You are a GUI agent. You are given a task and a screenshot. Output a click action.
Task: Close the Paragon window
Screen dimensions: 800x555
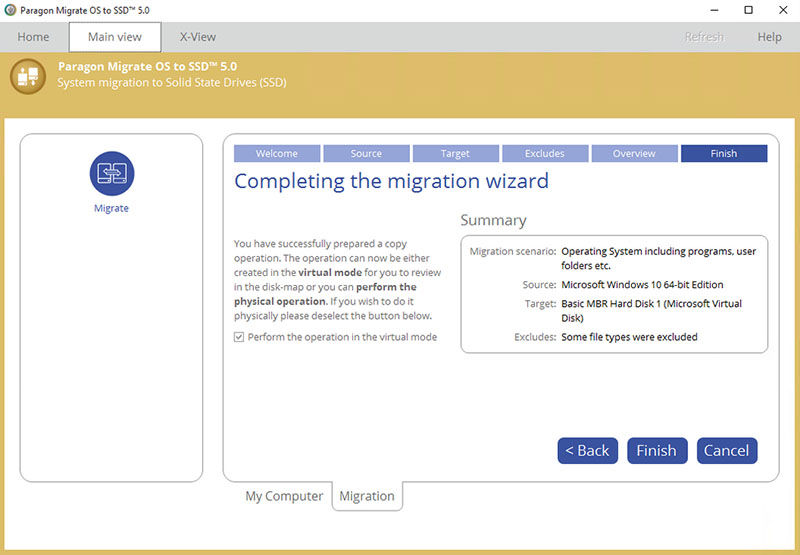783,10
